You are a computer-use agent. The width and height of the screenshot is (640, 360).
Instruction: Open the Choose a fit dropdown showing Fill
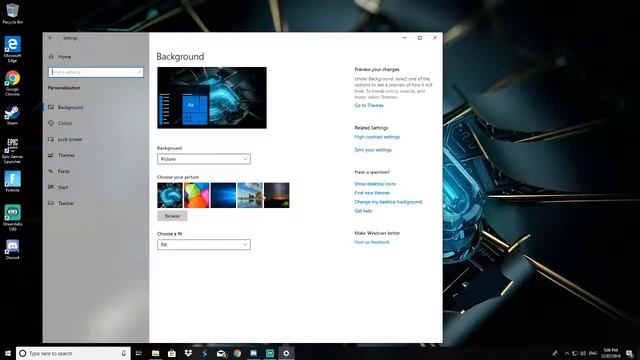click(x=204, y=244)
